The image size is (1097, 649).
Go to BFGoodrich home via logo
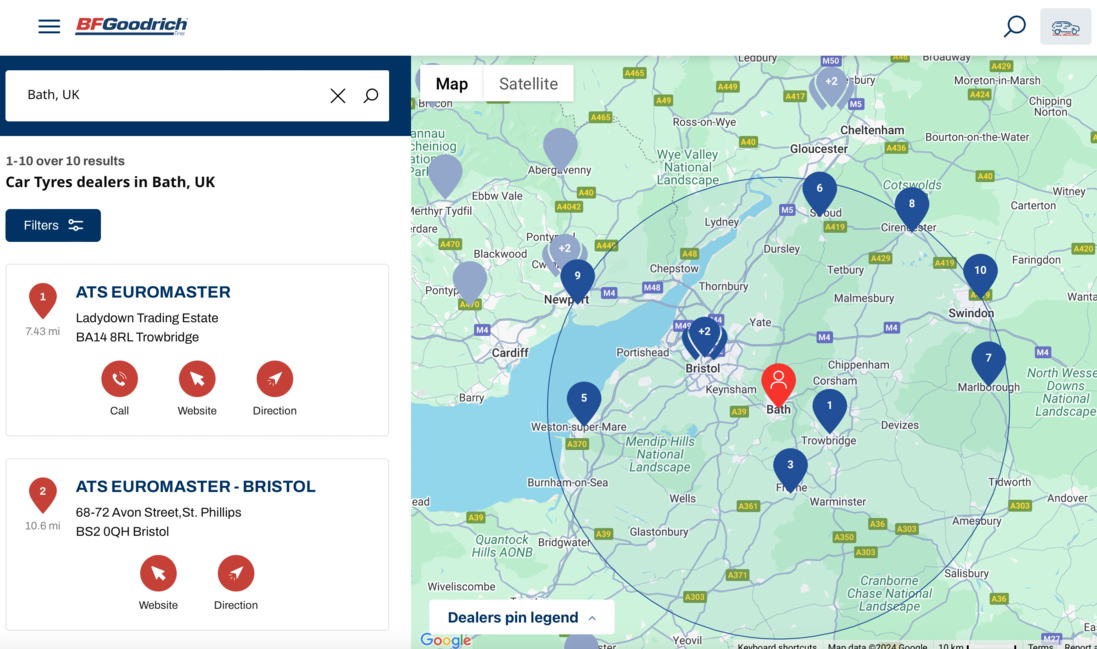pos(132,26)
